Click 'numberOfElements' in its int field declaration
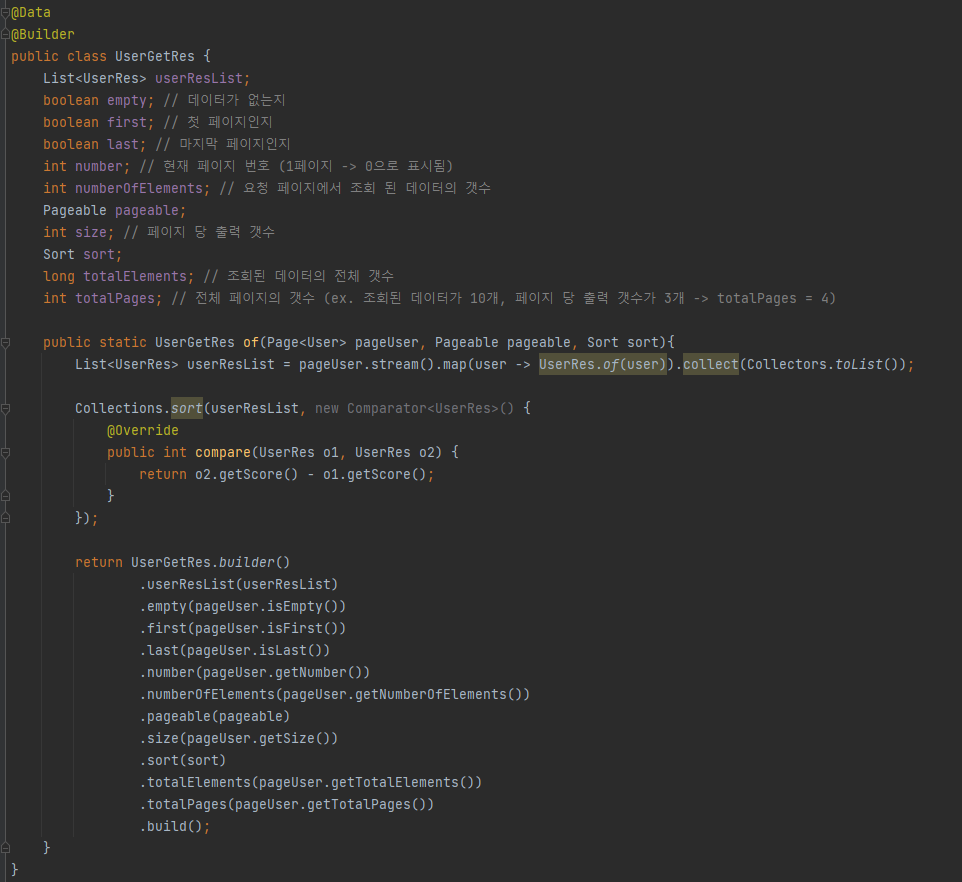Viewport: 962px width, 882px height. (x=139, y=188)
